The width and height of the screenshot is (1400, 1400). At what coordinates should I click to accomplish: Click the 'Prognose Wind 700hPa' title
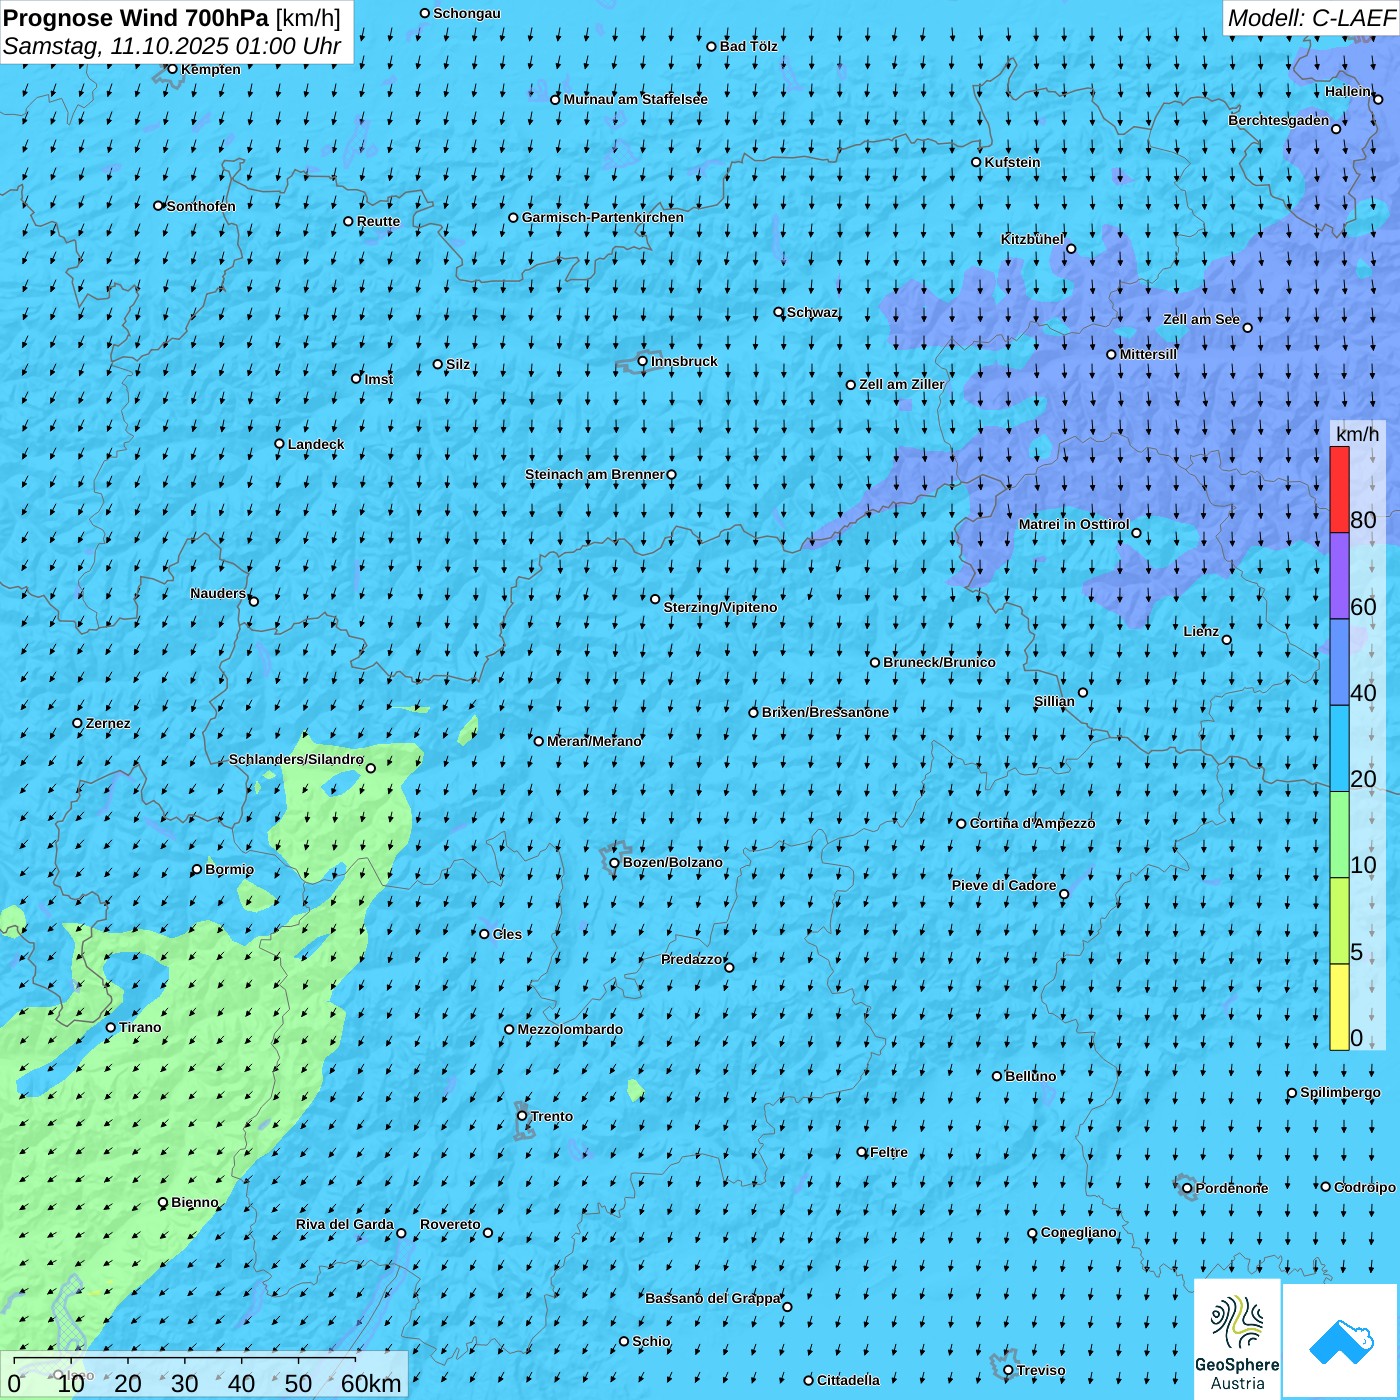pyautogui.click(x=136, y=18)
